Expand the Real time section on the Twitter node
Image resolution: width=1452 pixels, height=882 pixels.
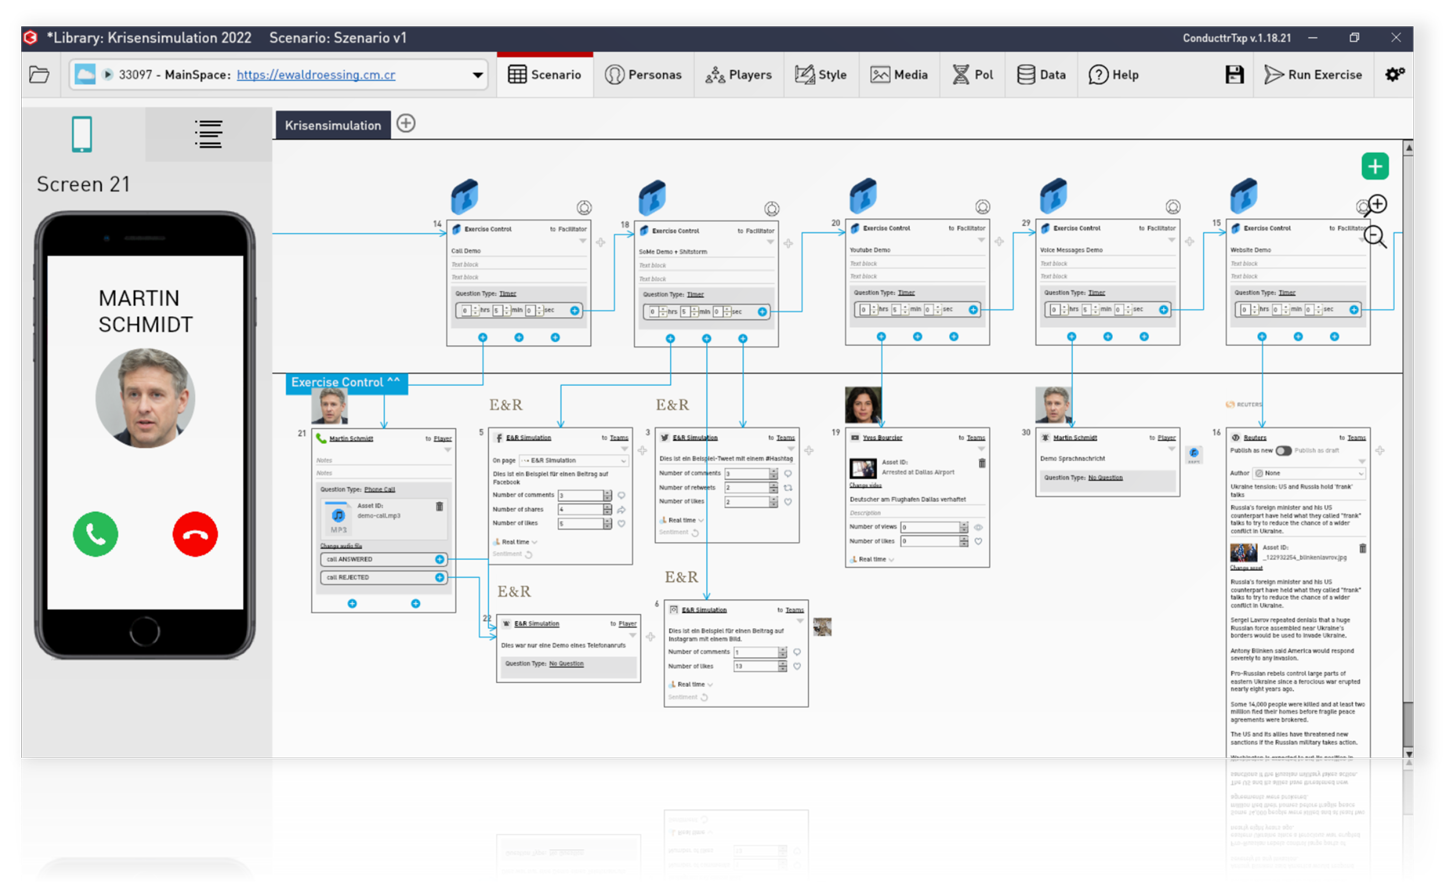[684, 520]
